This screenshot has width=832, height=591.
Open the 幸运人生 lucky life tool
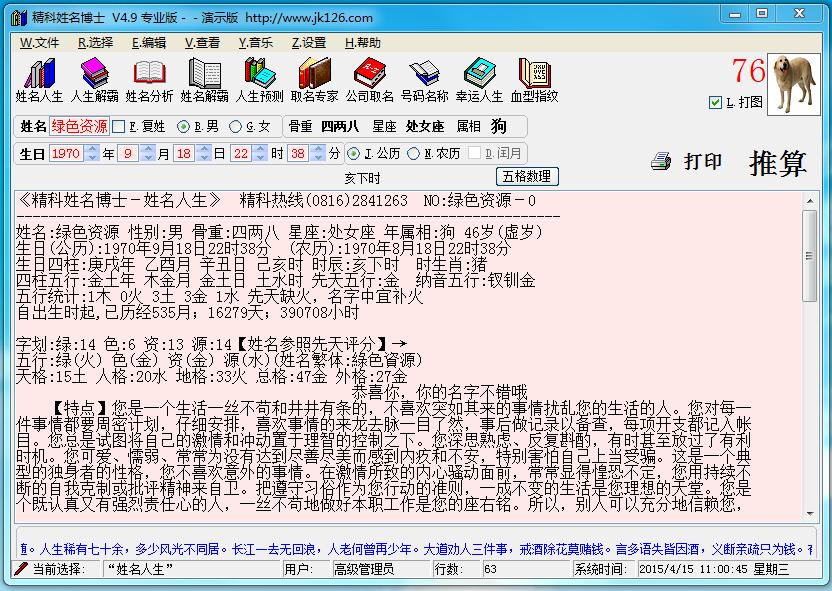(478, 79)
